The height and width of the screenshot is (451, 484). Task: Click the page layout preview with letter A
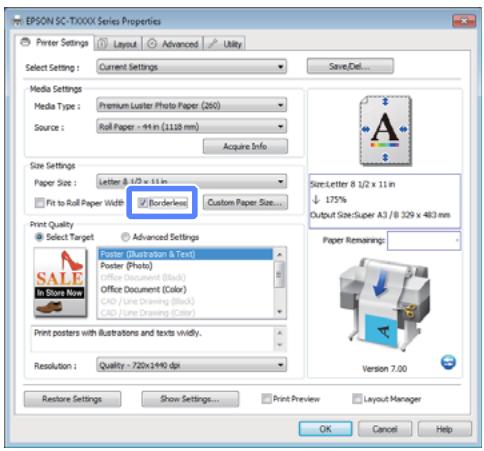click(x=385, y=131)
